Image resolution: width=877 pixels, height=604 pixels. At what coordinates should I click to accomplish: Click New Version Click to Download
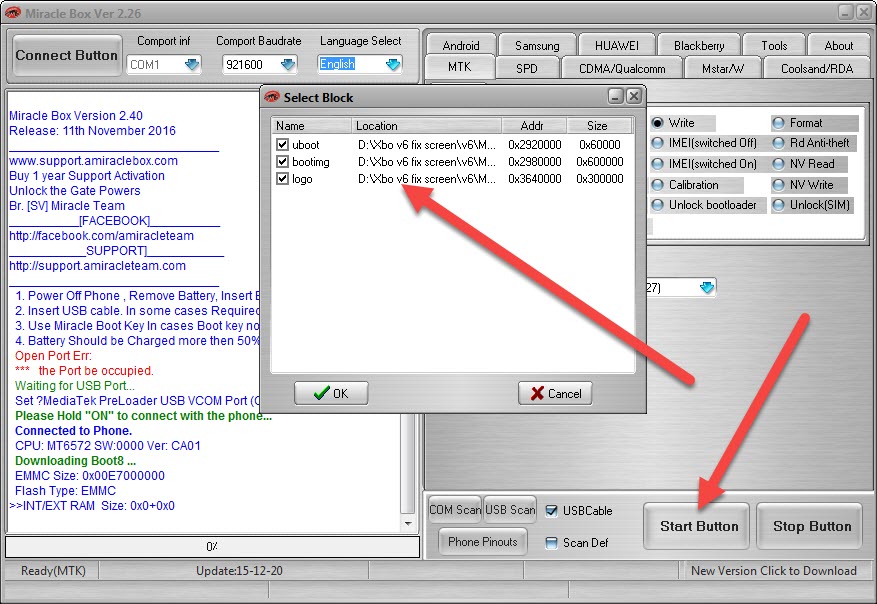point(774,570)
